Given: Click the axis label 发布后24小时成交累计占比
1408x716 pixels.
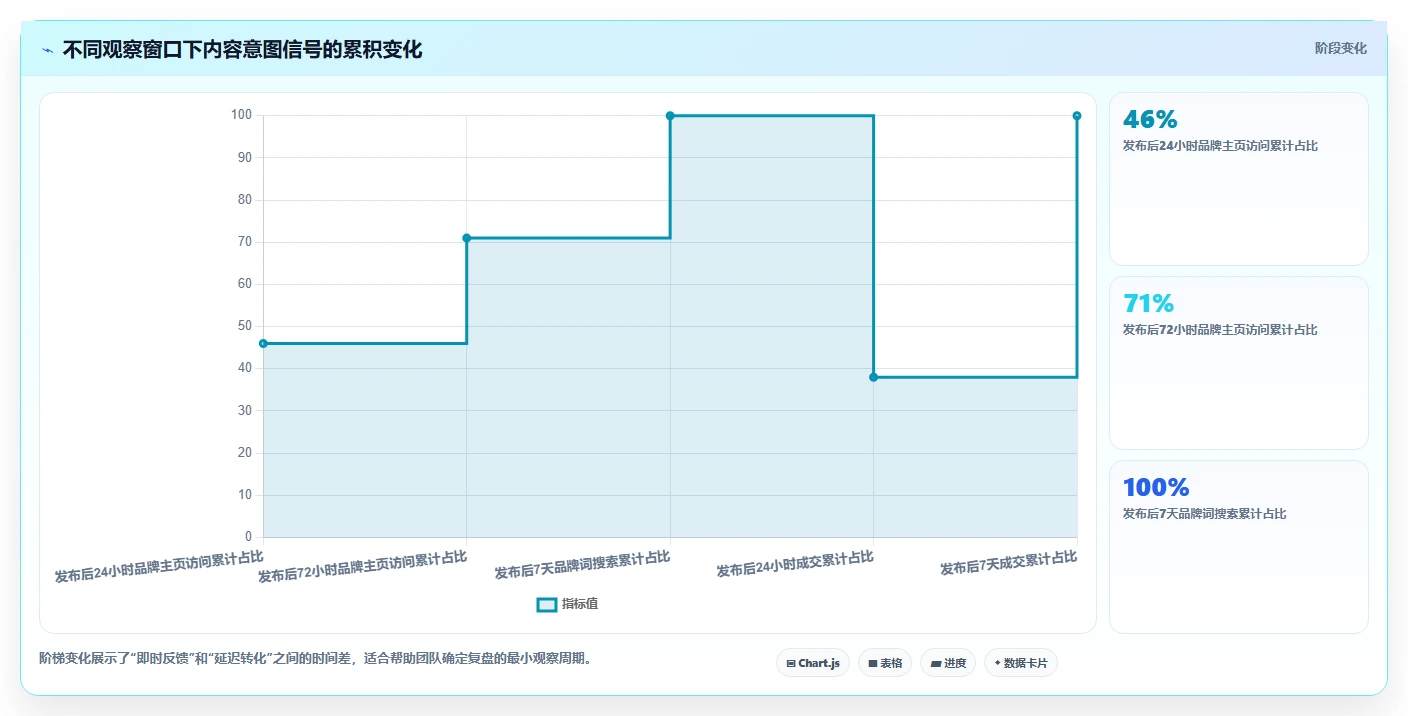Looking at the screenshot, I should click(795, 564).
